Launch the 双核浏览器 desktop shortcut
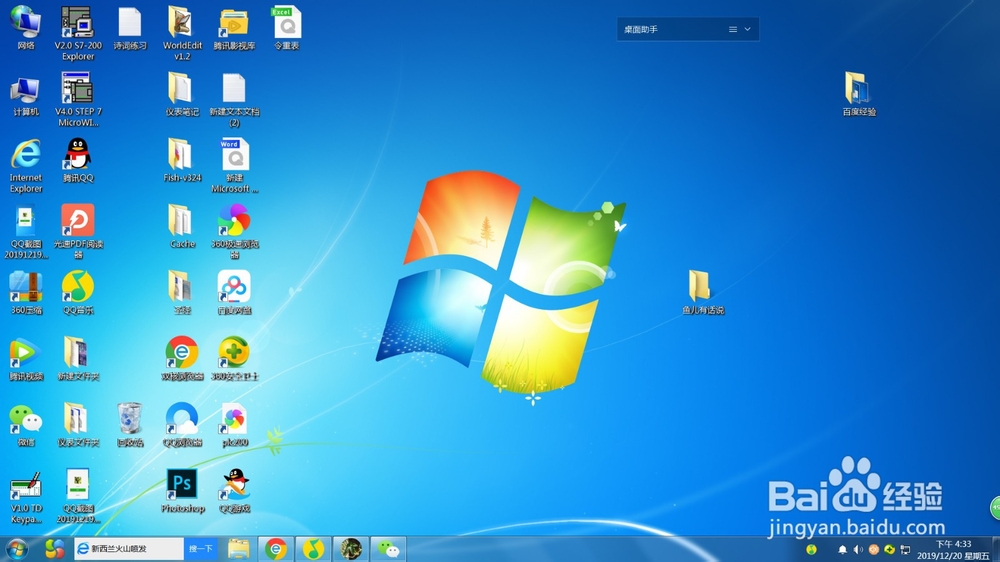 [182, 359]
